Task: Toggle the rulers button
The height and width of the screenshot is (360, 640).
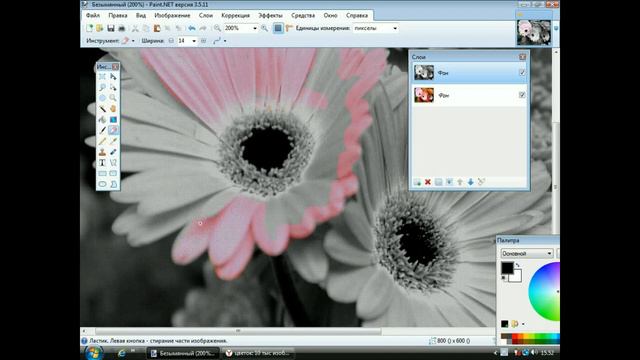Action: [x=289, y=28]
